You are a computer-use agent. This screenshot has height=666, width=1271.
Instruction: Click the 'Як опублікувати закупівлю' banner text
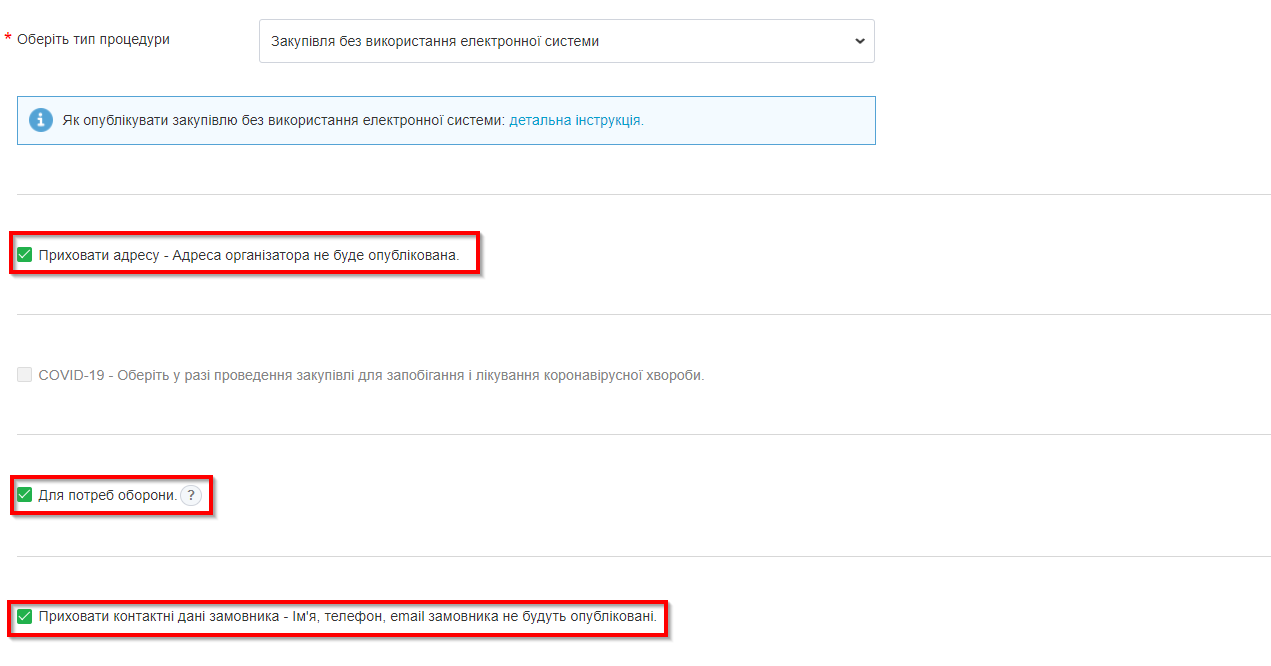pyautogui.click(x=284, y=120)
